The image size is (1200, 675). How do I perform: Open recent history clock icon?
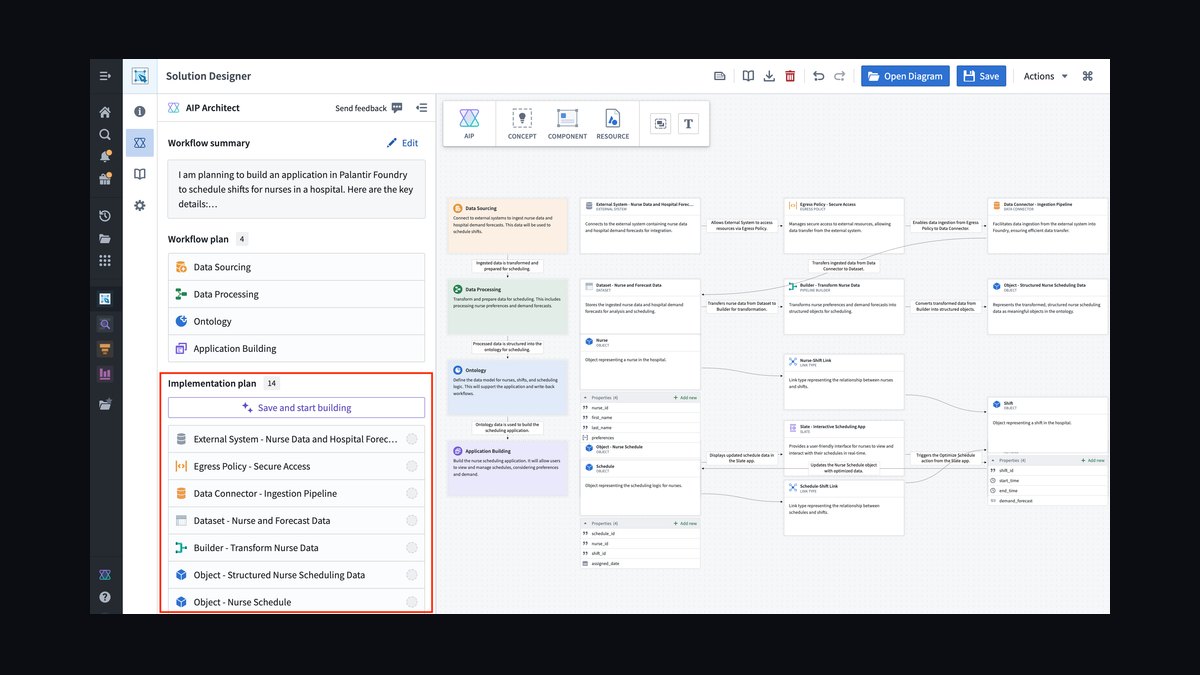tap(105, 216)
